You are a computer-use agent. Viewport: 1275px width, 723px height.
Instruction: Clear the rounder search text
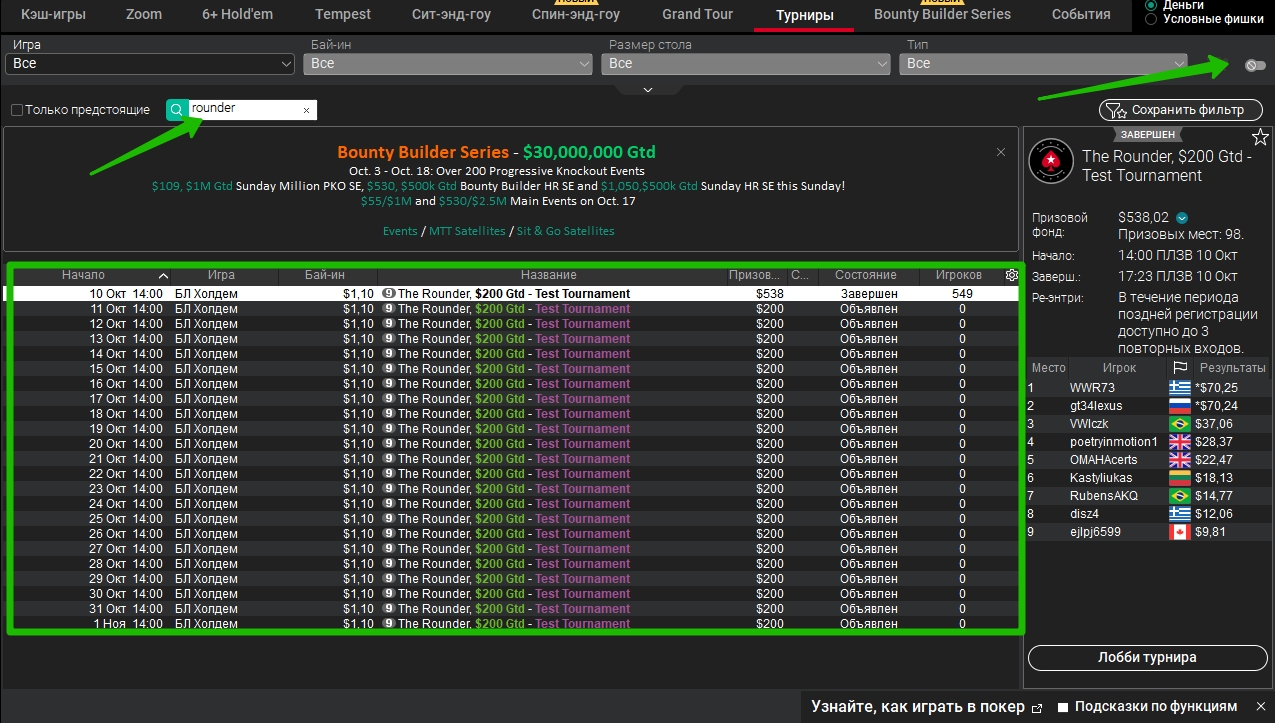click(306, 111)
